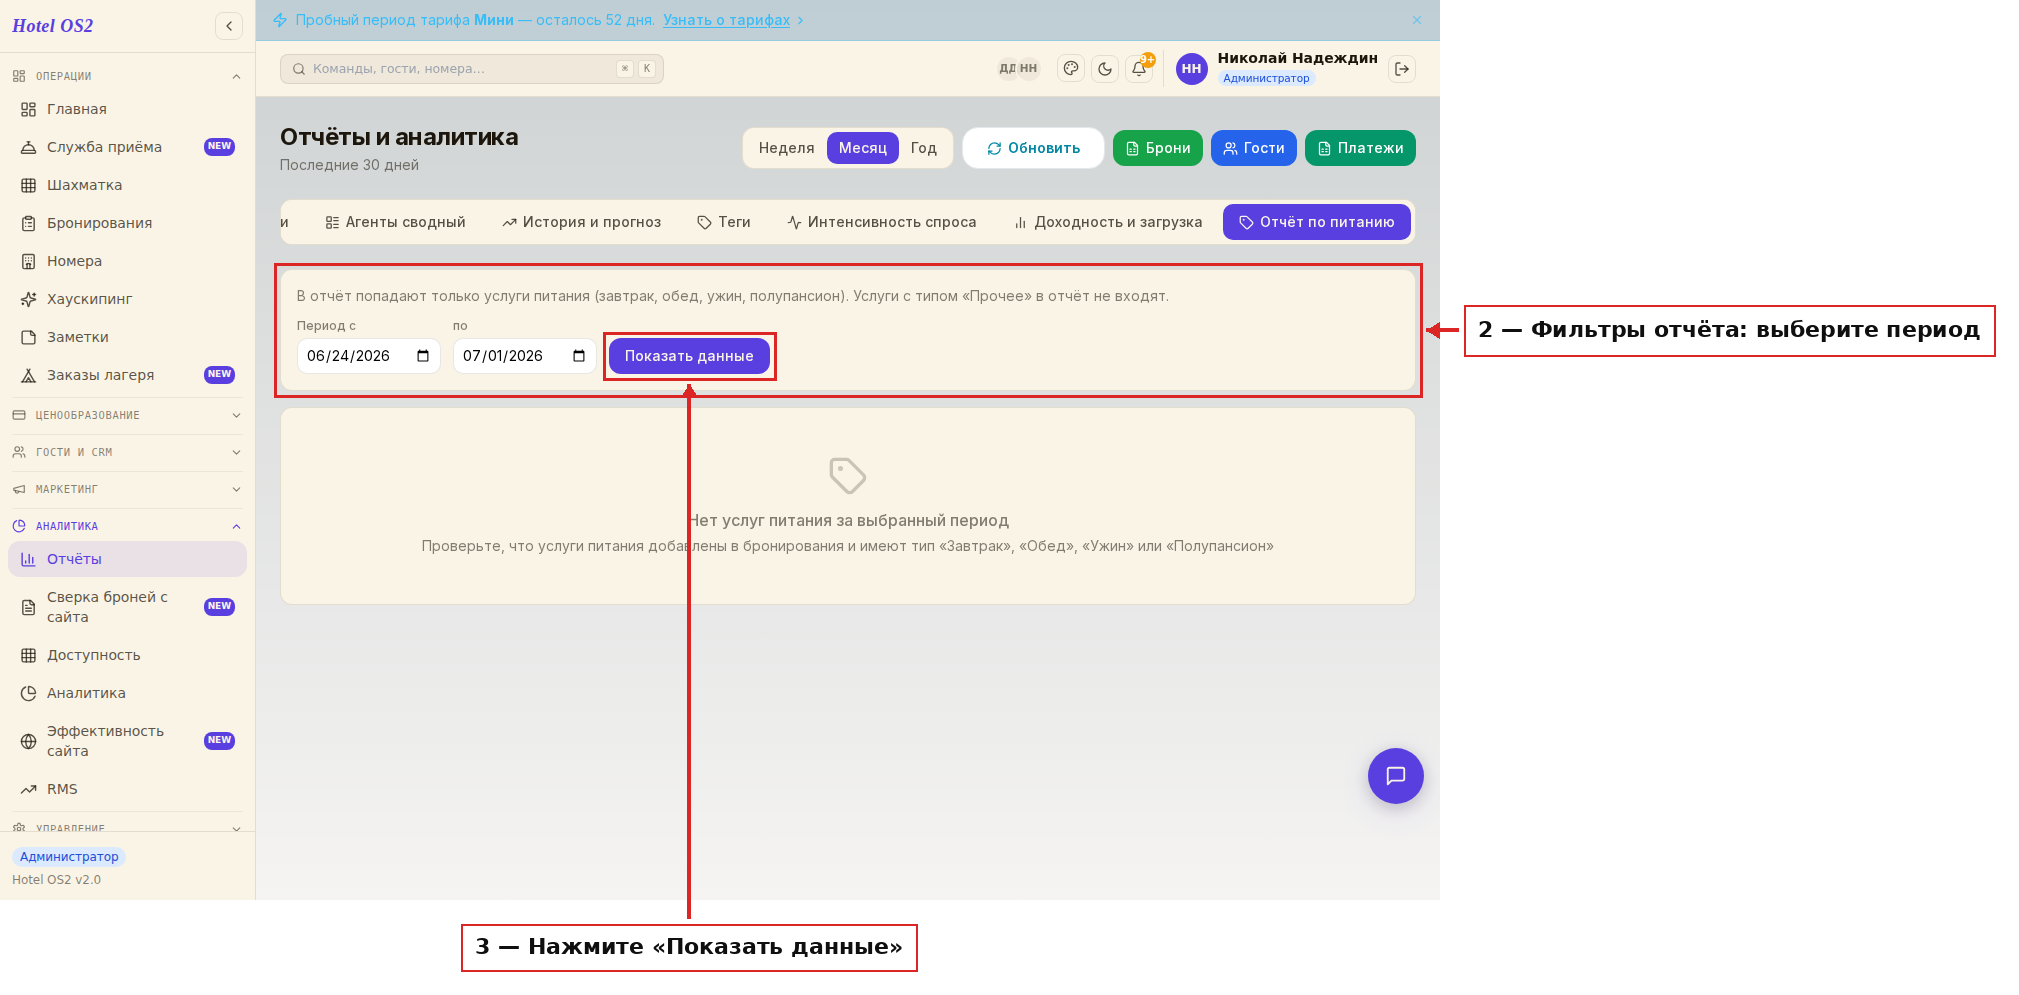The height and width of the screenshot is (995, 2019).
Task: Click the logout icon next to the user name
Action: click(x=1402, y=69)
